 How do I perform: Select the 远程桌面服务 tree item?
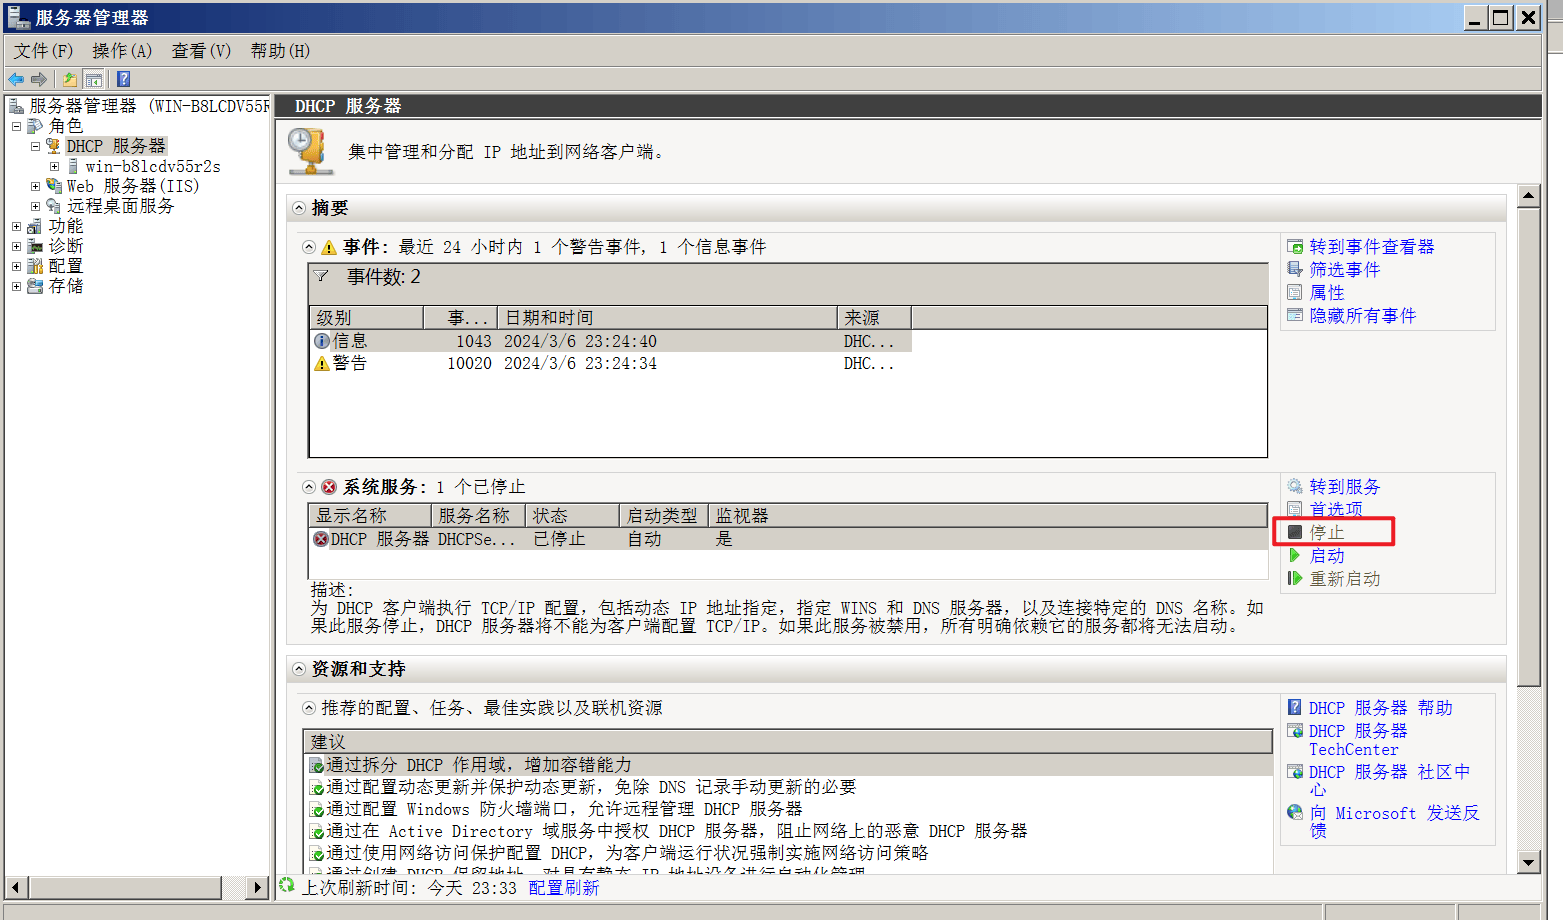click(121, 206)
